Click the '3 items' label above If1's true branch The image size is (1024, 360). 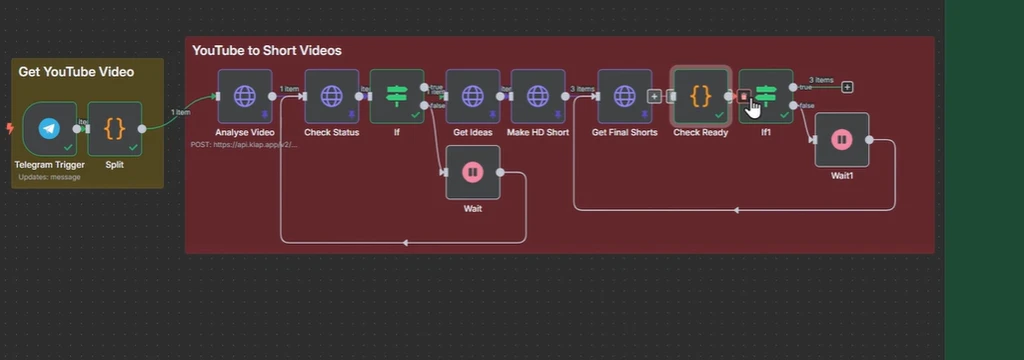pos(822,80)
